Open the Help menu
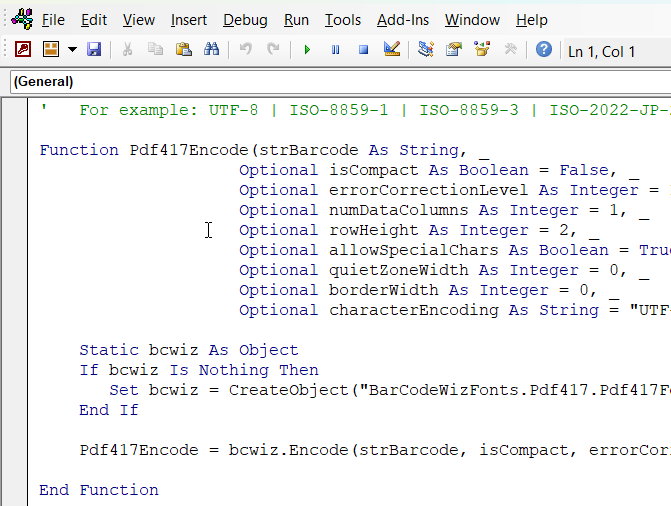This screenshot has height=506, width=671. click(531, 20)
